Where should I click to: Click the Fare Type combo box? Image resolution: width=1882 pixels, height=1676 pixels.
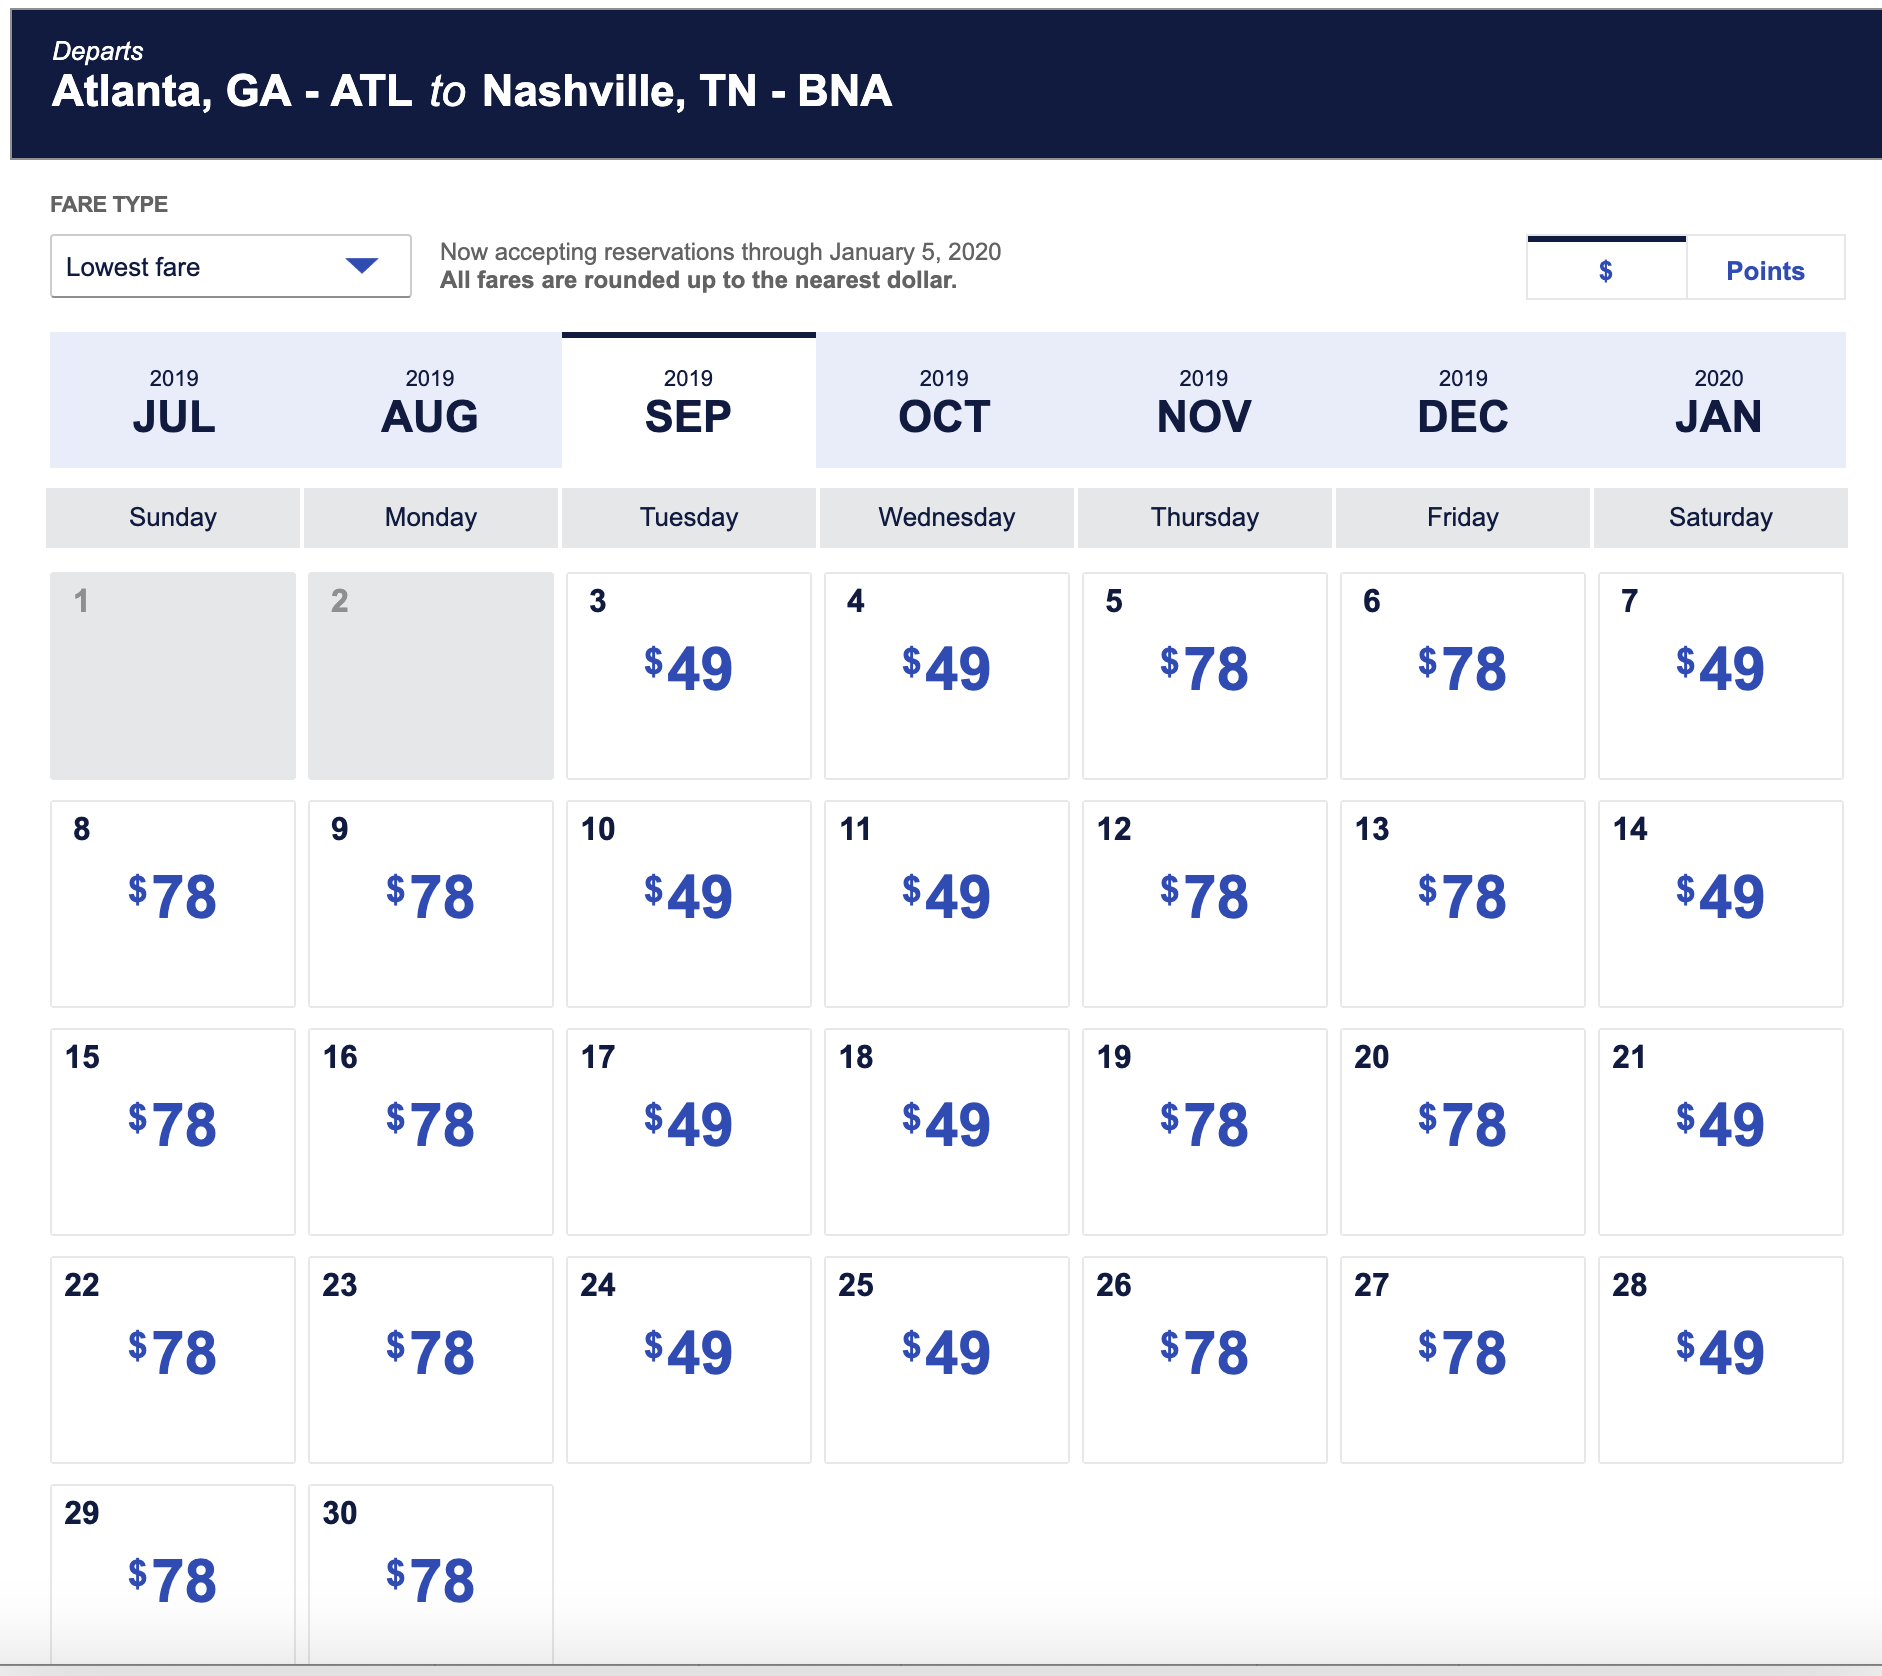point(230,267)
